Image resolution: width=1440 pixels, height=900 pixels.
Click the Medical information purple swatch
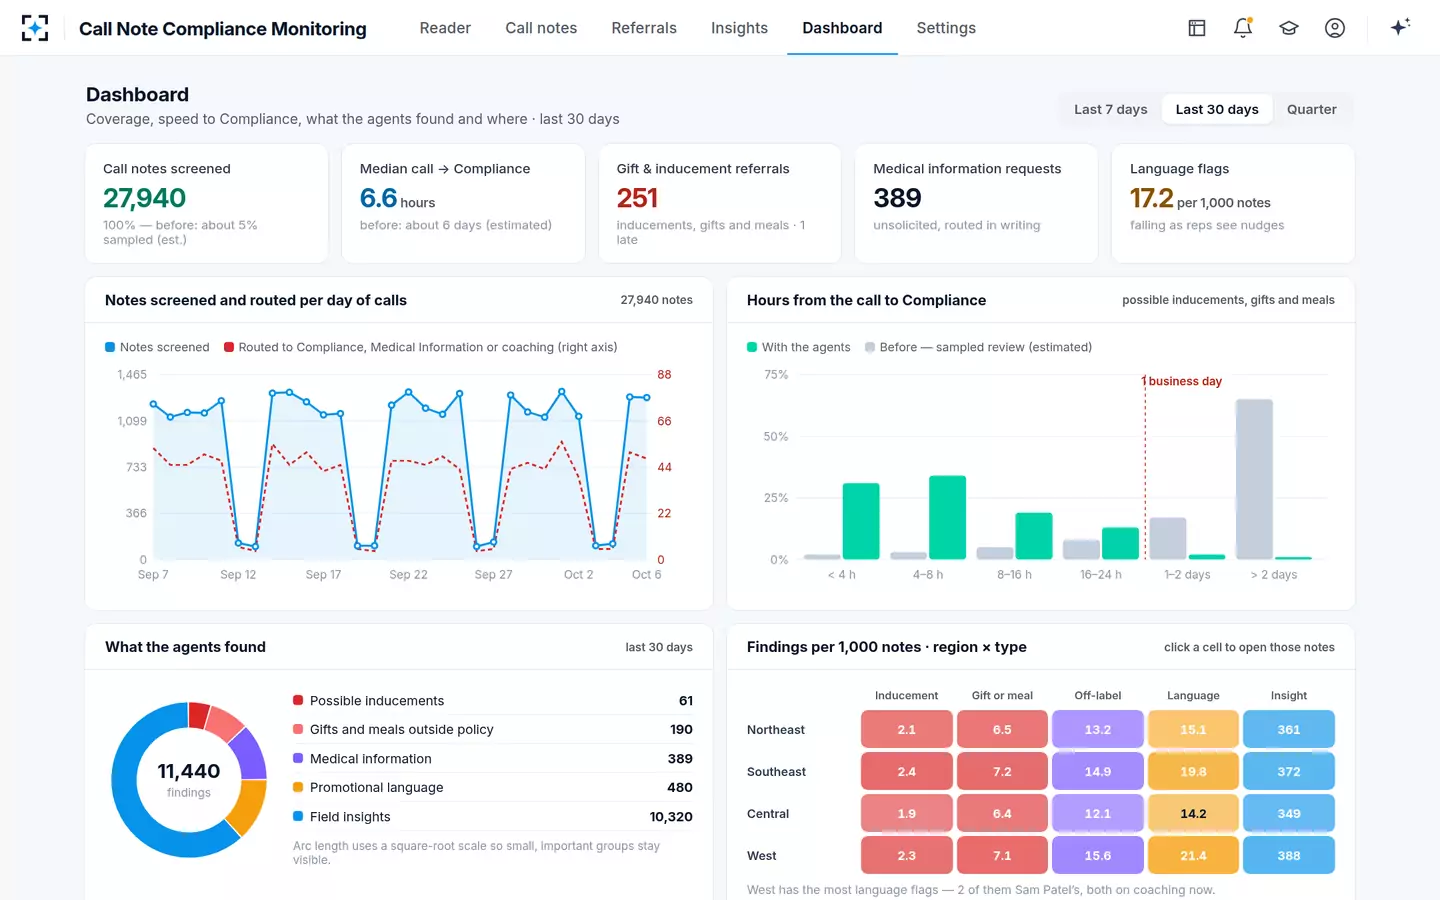298,758
